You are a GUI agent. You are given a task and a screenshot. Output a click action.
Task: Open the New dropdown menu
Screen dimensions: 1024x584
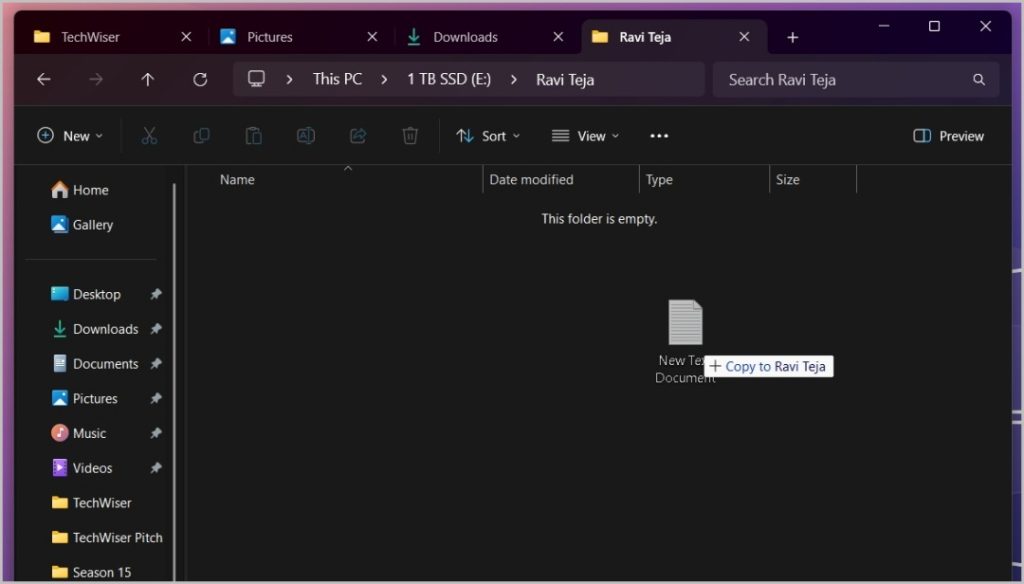[70, 136]
